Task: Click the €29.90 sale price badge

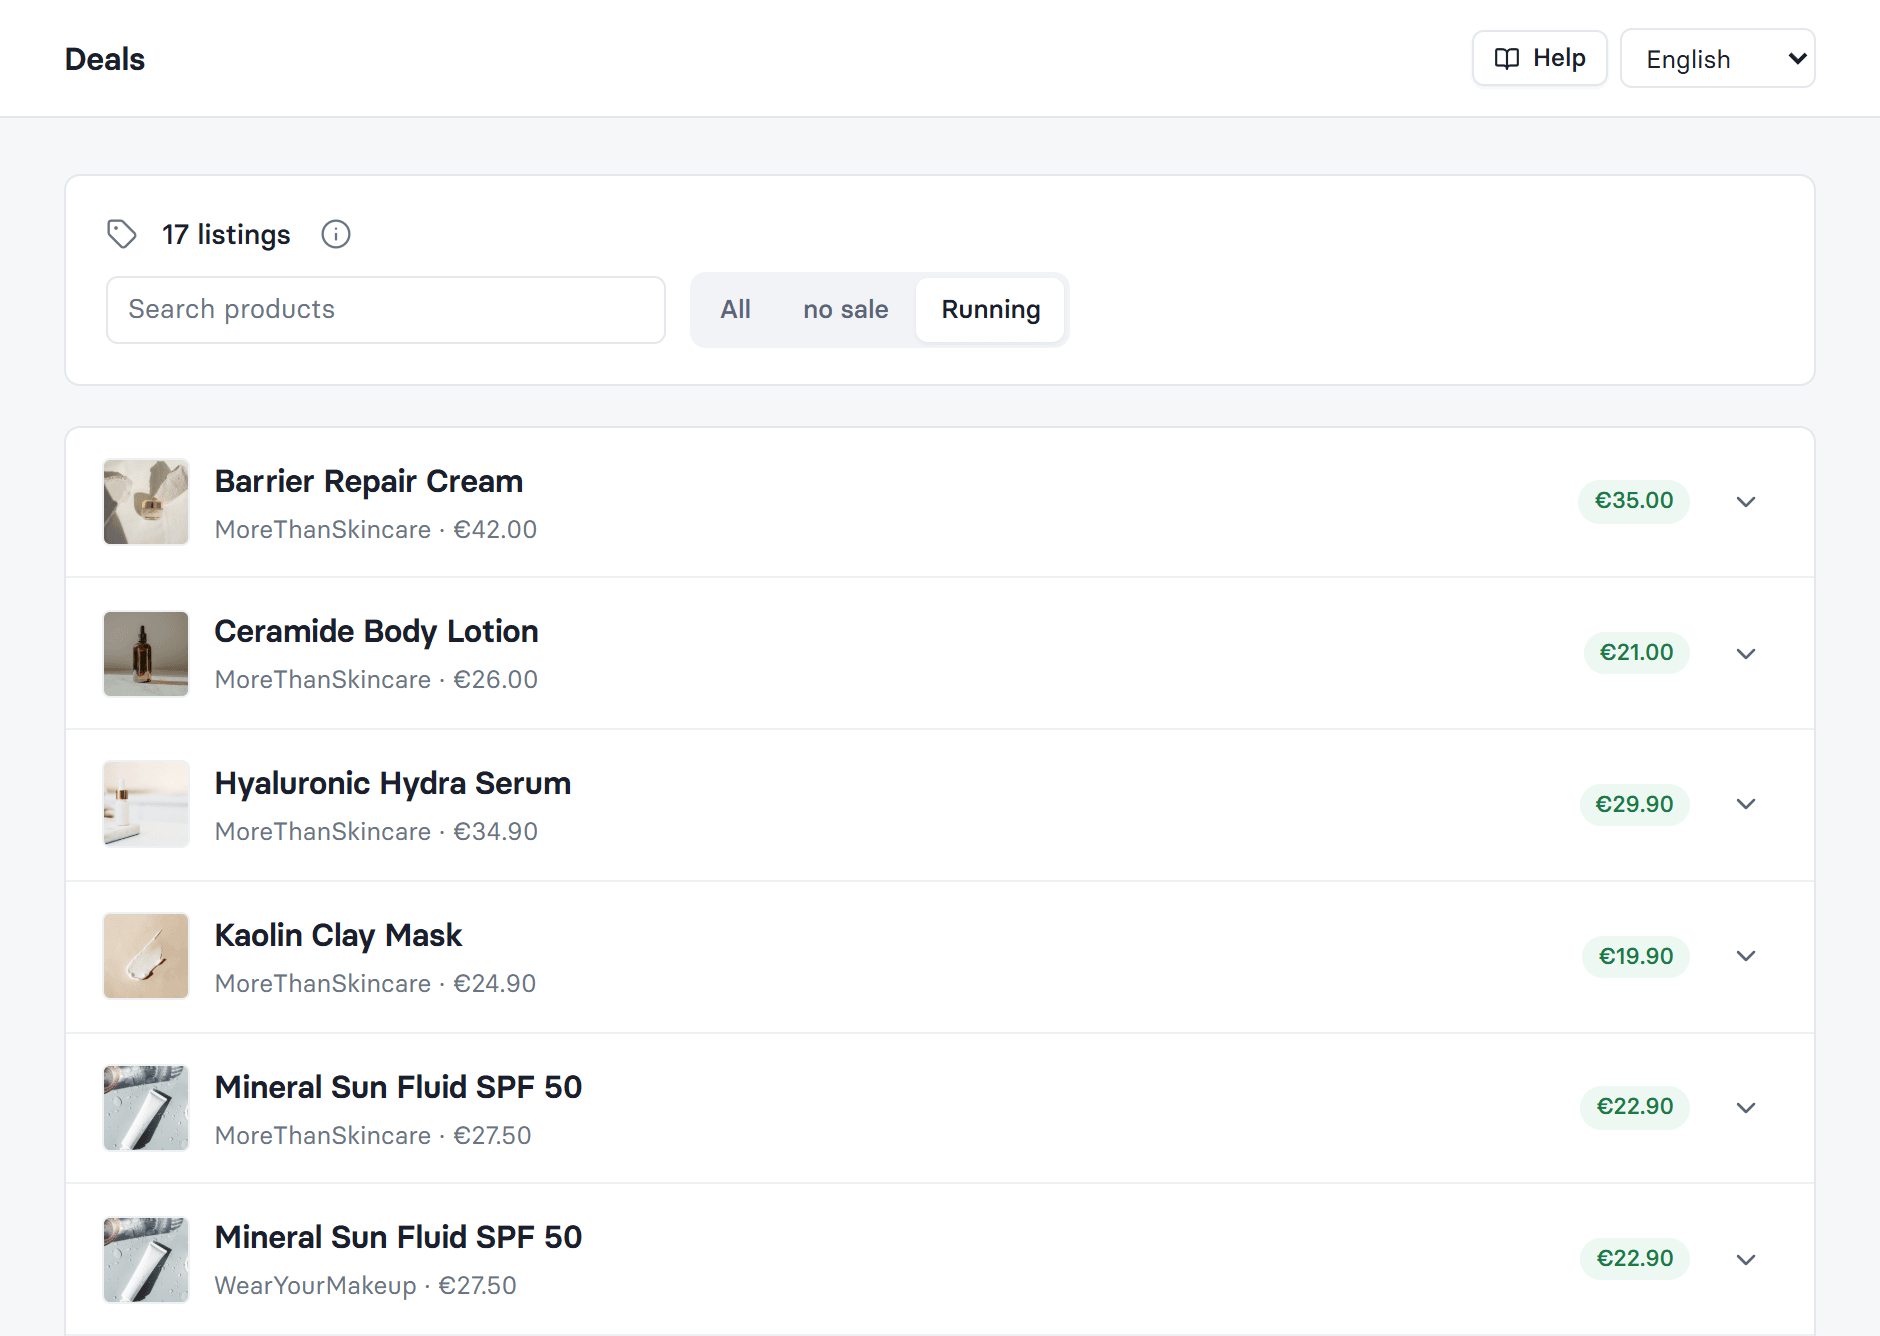Action: tap(1634, 805)
